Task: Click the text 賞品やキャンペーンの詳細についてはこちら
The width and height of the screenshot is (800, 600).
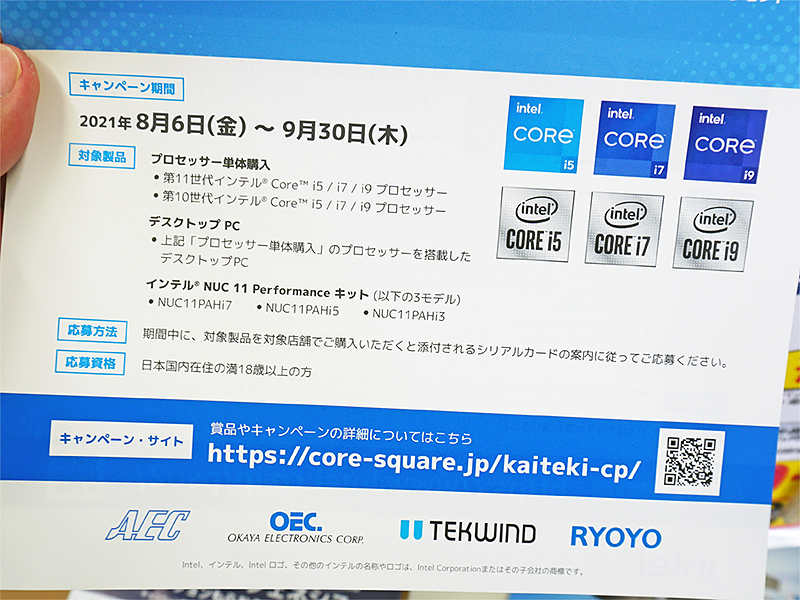Action: pyautogui.click(x=341, y=433)
